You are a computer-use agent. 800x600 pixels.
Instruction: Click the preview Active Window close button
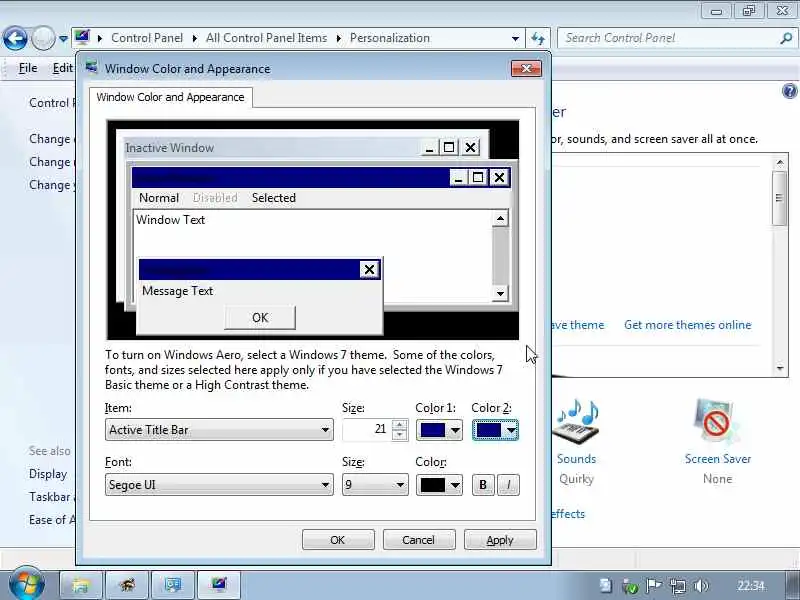499,178
